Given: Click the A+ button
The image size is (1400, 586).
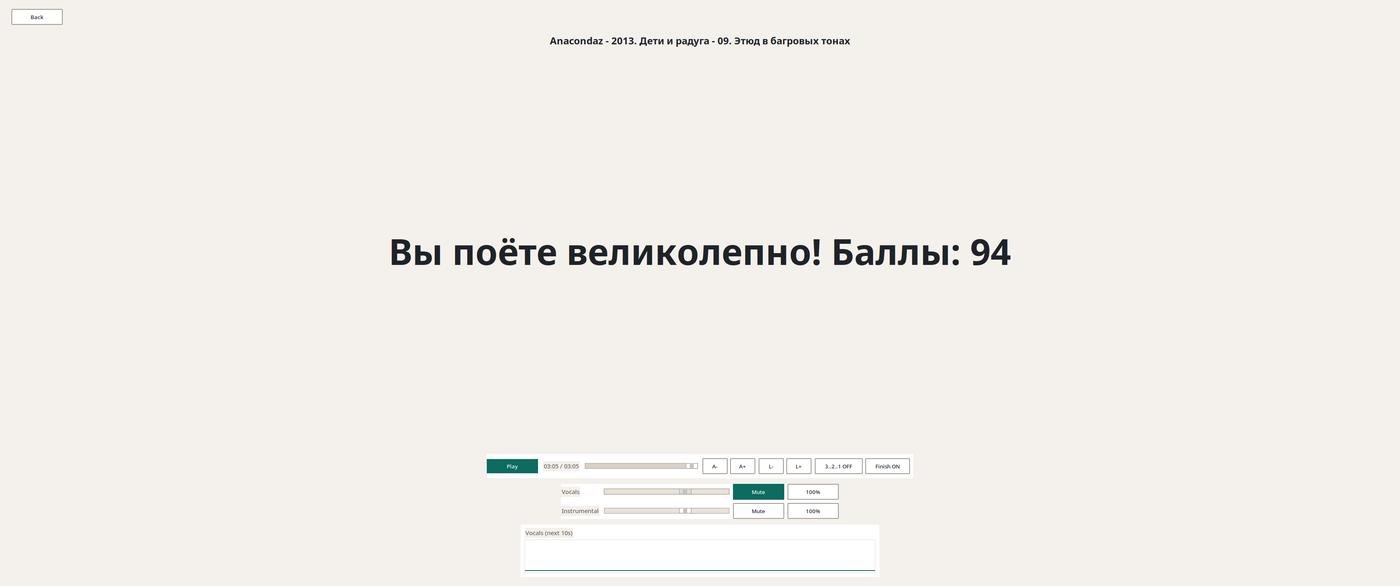Looking at the screenshot, I should coord(742,466).
